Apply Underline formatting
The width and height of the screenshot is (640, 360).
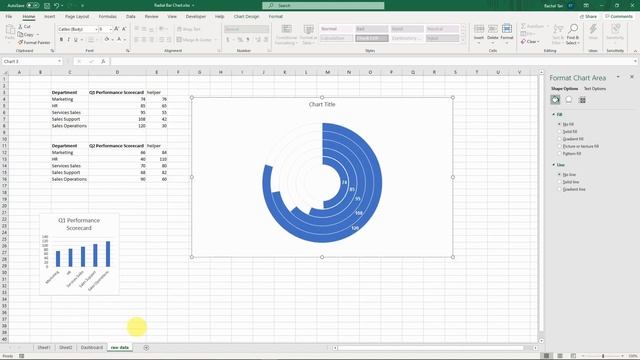tap(76, 40)
